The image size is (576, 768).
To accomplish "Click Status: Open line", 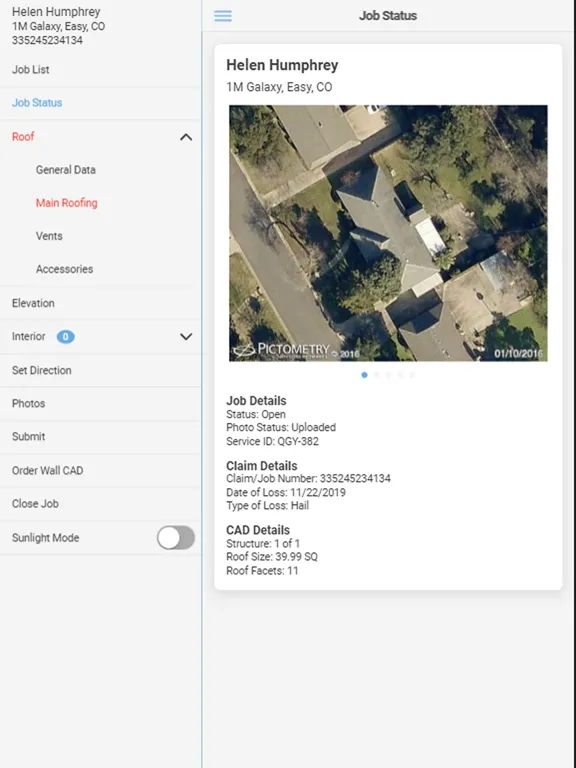I will pyautogui.click(x=256, y=414).
